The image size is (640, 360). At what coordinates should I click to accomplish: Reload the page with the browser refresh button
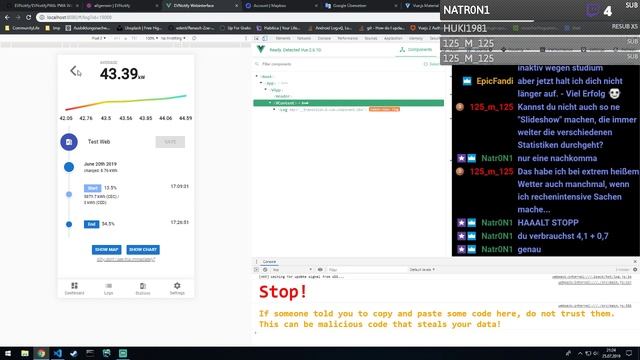pyautogui.click(x=28, y=17)
